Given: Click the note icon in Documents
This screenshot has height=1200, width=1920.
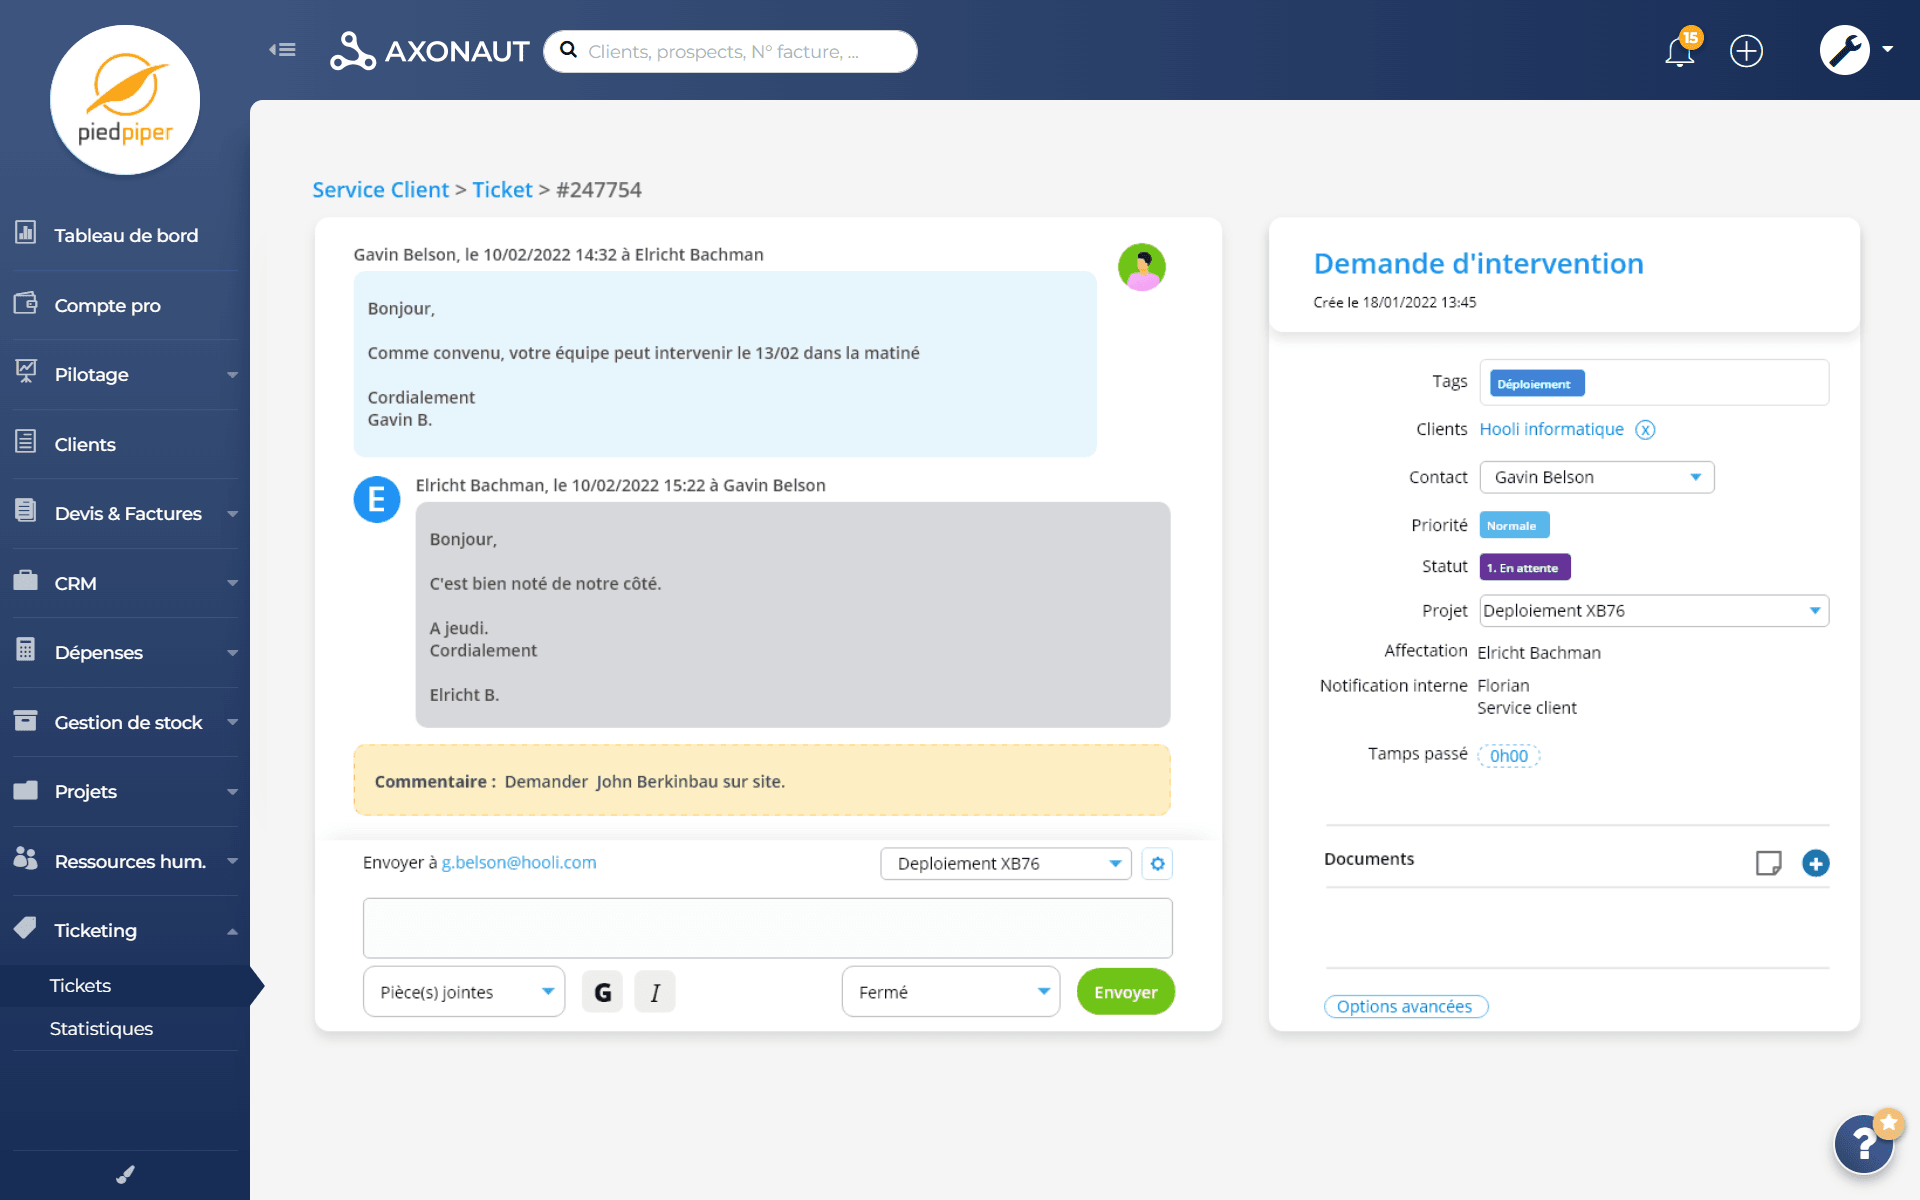Looking at the screenshot, I should pos(1768,863).
